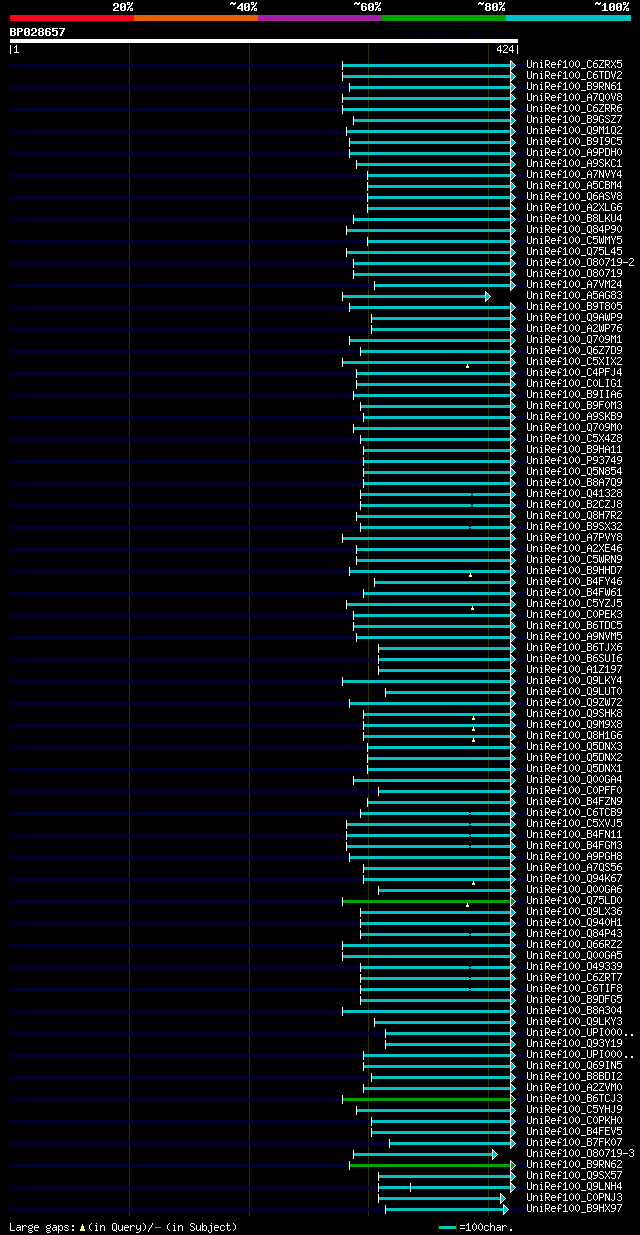The width and height of the screenshot is (640, 1235).
Task: Select the UniRef100_Q75LD0 hit name
Action: pos(574,900)
